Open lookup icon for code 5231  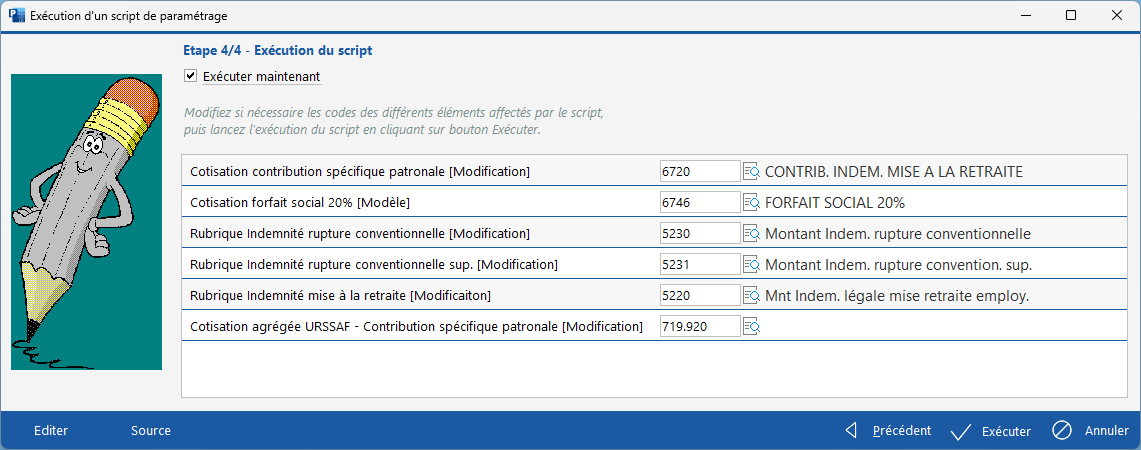(x=751, y=265)
